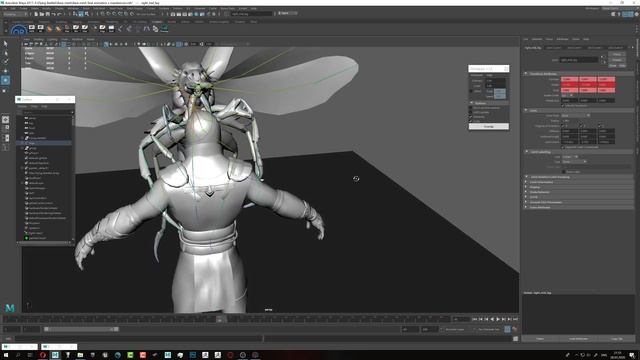Open a scene with the folder icon
Image resolution: width=640 pixels, height=360 pixels.
tap(42, 14)
